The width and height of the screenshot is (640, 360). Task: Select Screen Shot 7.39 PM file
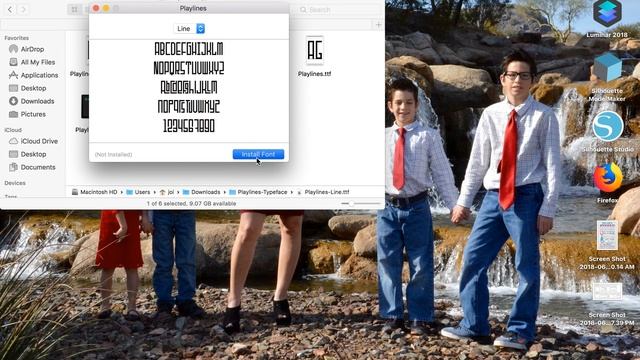point(607,304)
